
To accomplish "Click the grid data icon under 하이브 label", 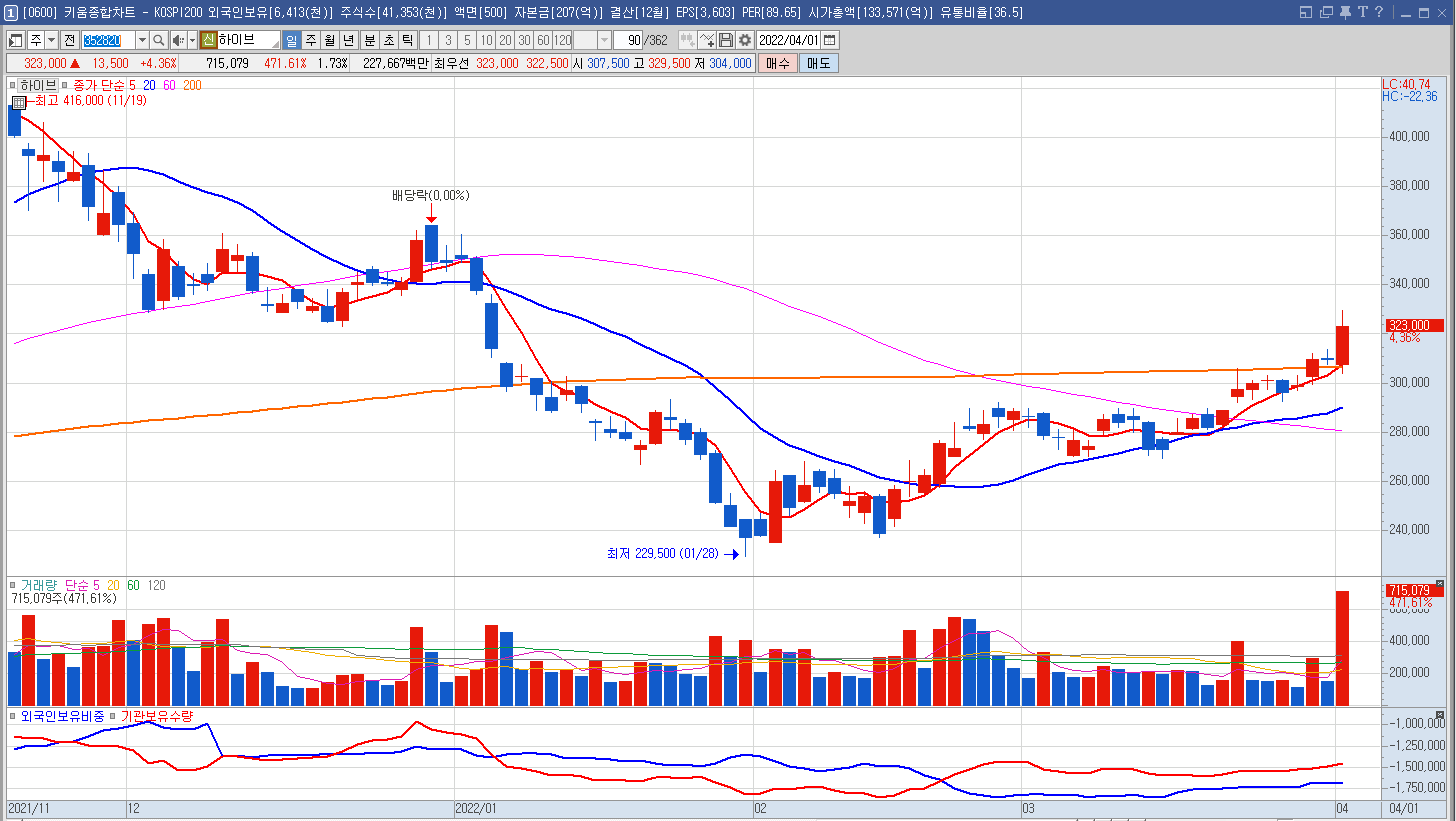I will pyautogui.click(x=18, y=101).
